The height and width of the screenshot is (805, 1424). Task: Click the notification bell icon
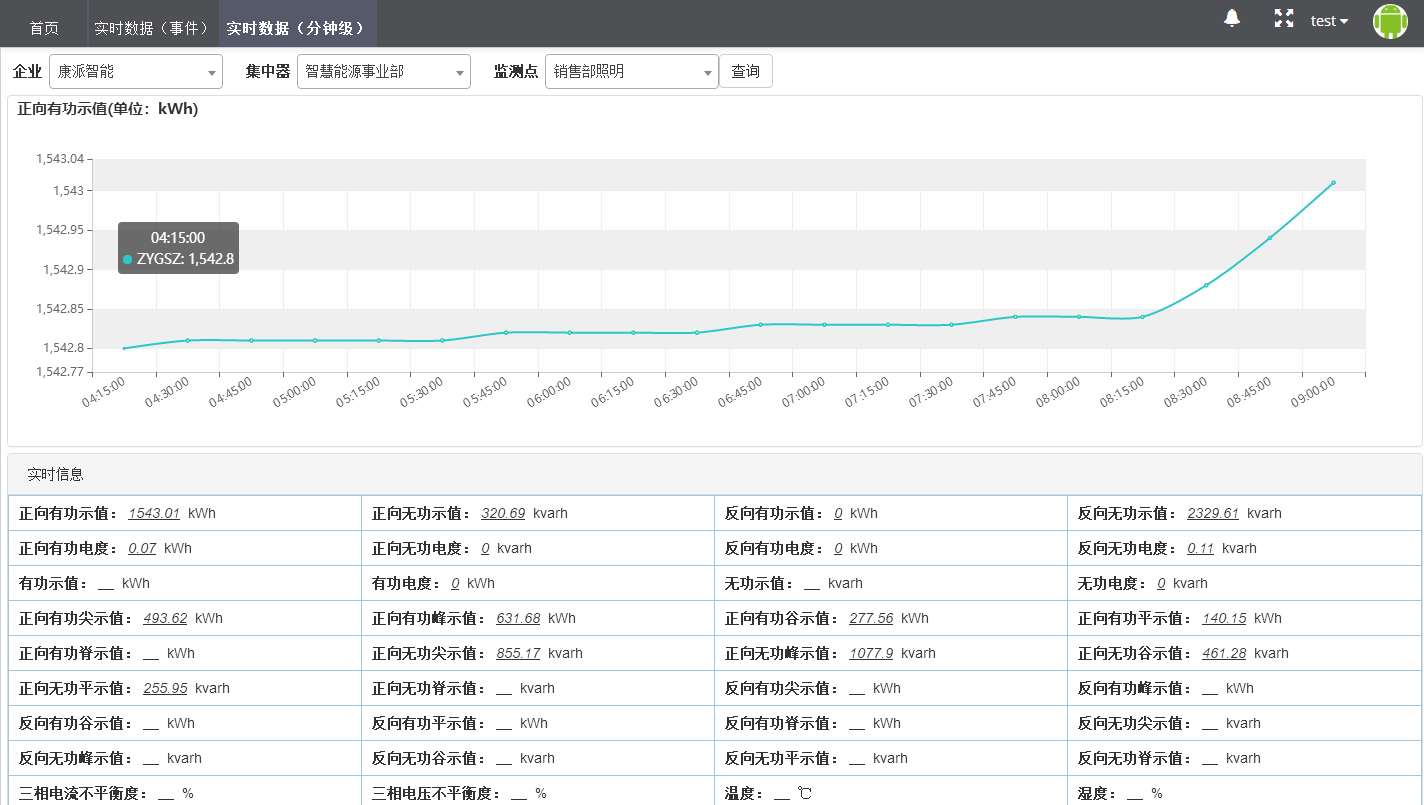pos(1232,18)
